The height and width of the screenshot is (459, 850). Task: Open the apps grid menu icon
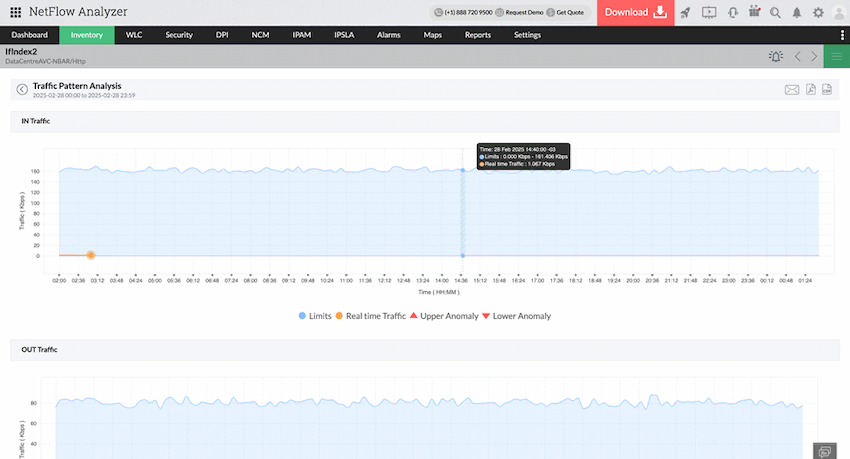16,12
